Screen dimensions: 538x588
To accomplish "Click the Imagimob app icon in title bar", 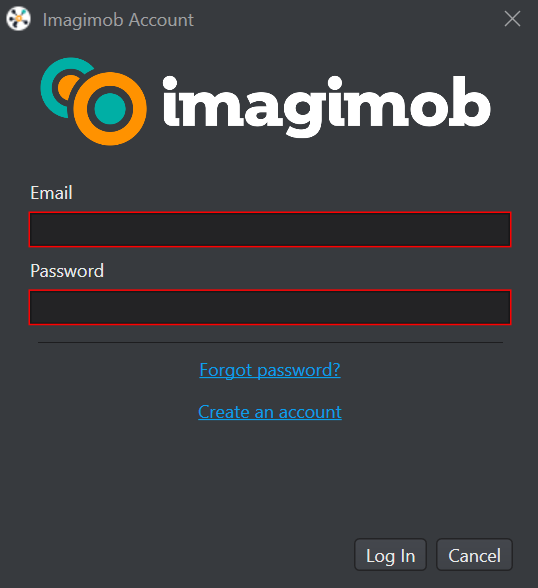I will 18,19.
